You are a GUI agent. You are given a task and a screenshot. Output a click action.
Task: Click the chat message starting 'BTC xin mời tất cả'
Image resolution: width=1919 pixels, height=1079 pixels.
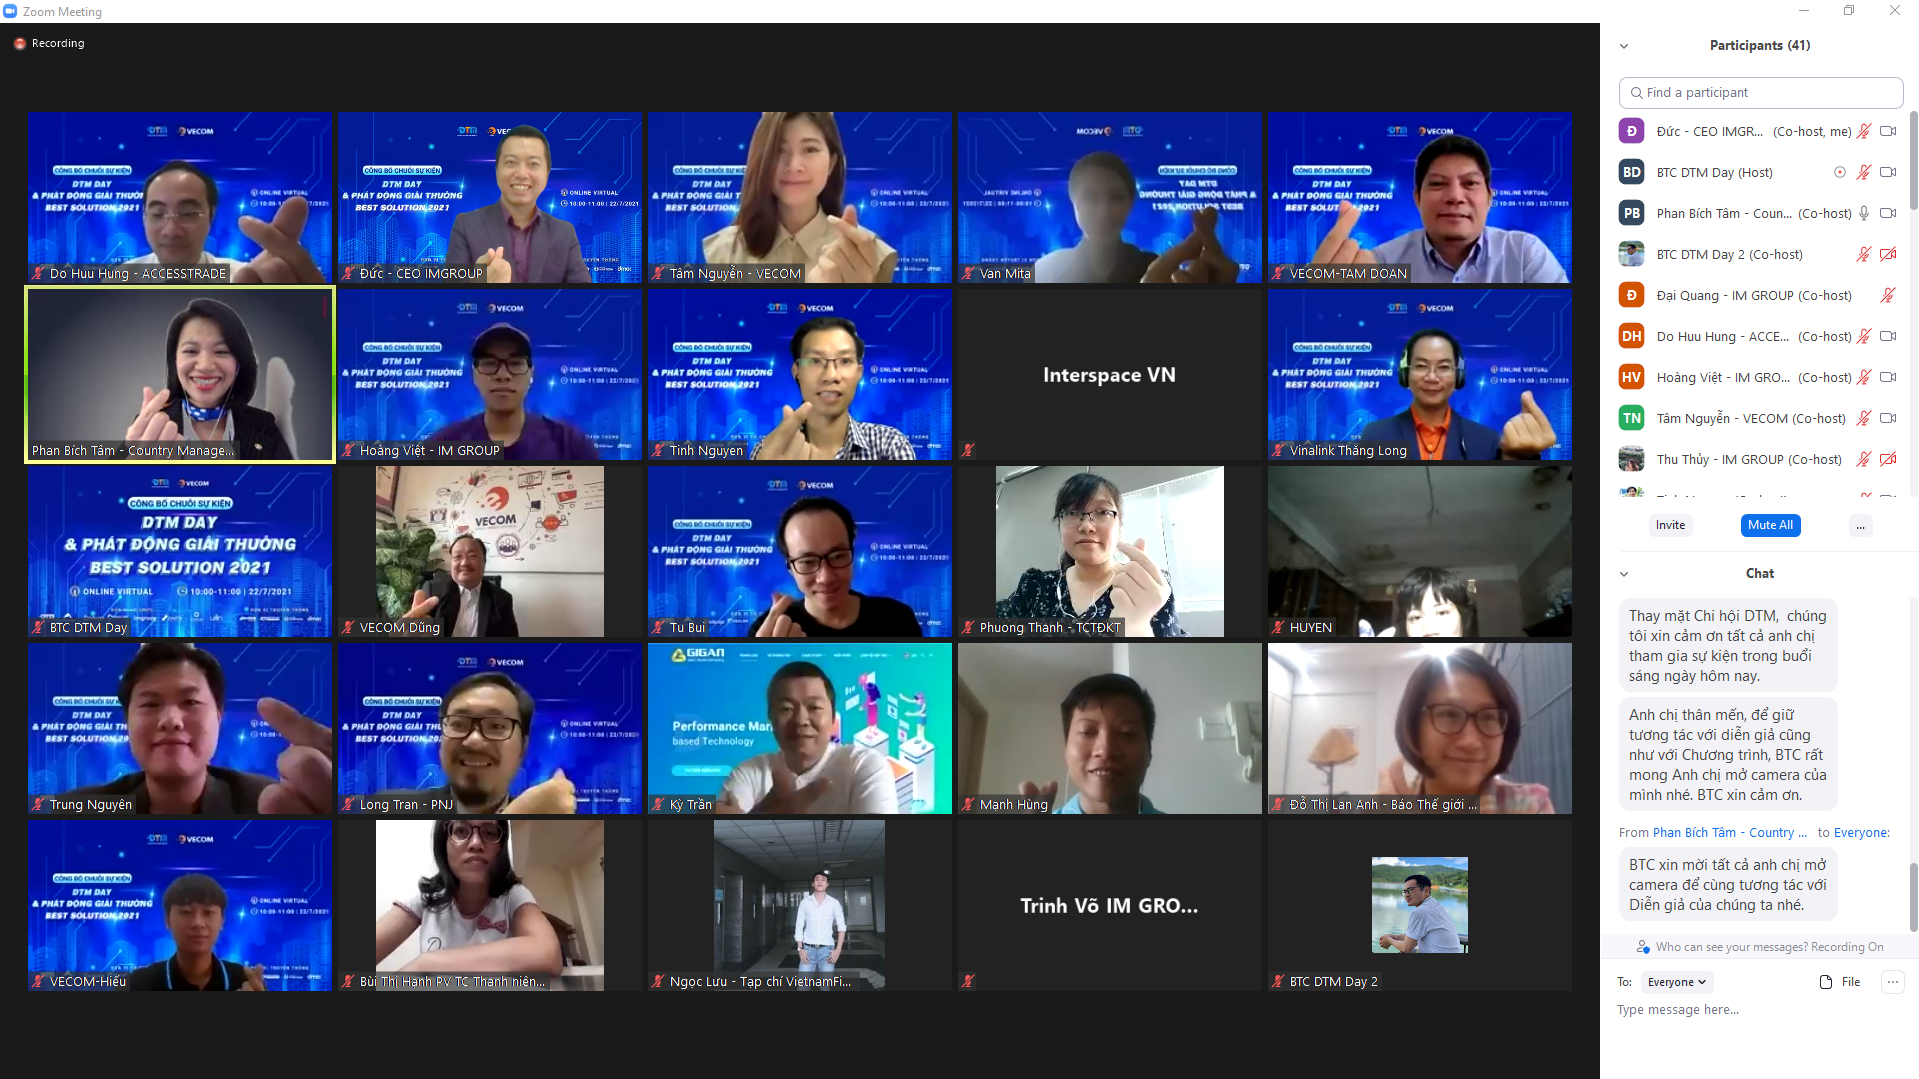coord(1728,885)
